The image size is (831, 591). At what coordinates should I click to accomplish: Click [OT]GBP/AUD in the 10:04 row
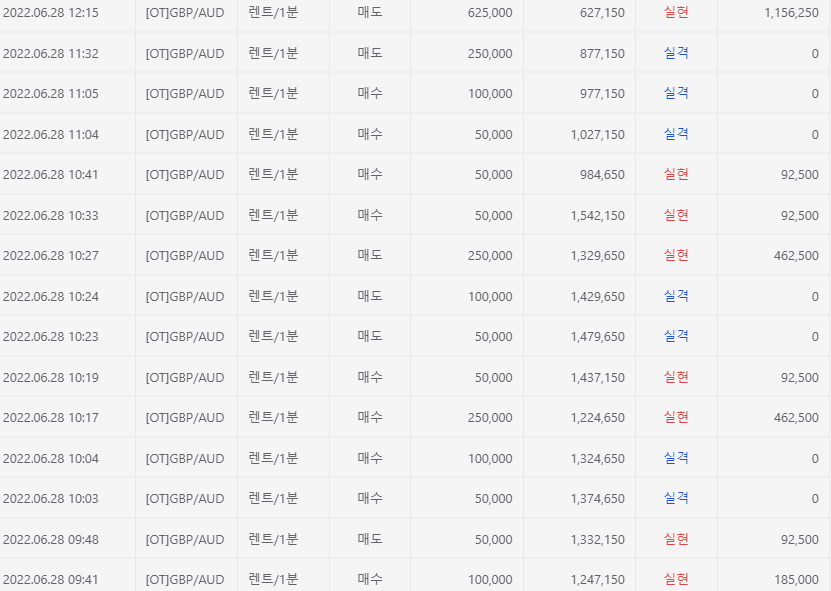click(x=185, y=458)
